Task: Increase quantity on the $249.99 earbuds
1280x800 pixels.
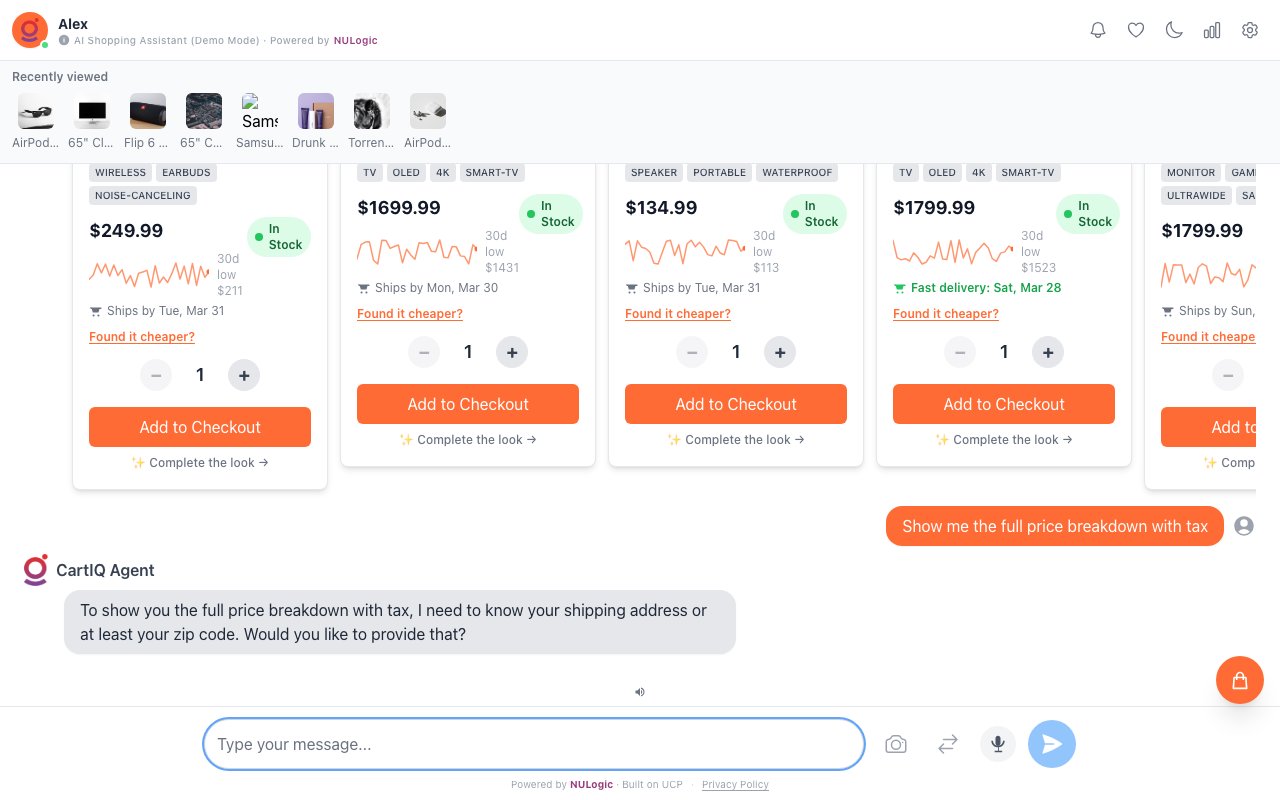Action: 244,375
